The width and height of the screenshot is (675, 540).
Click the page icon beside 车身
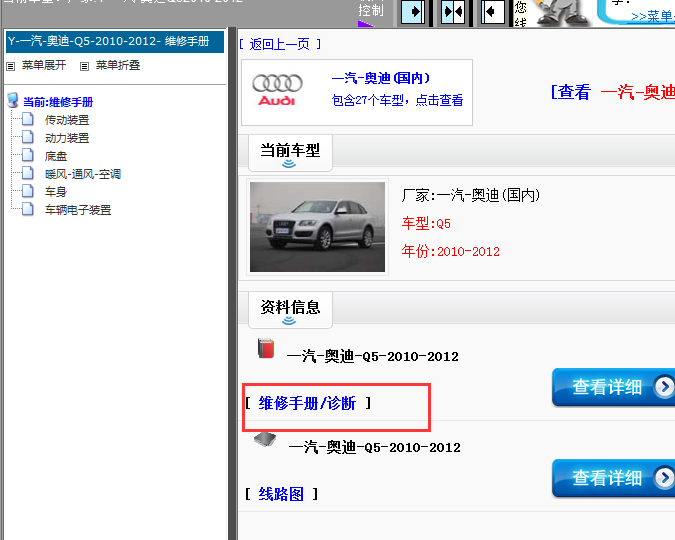pyautogui.click(x=28, y=191)
